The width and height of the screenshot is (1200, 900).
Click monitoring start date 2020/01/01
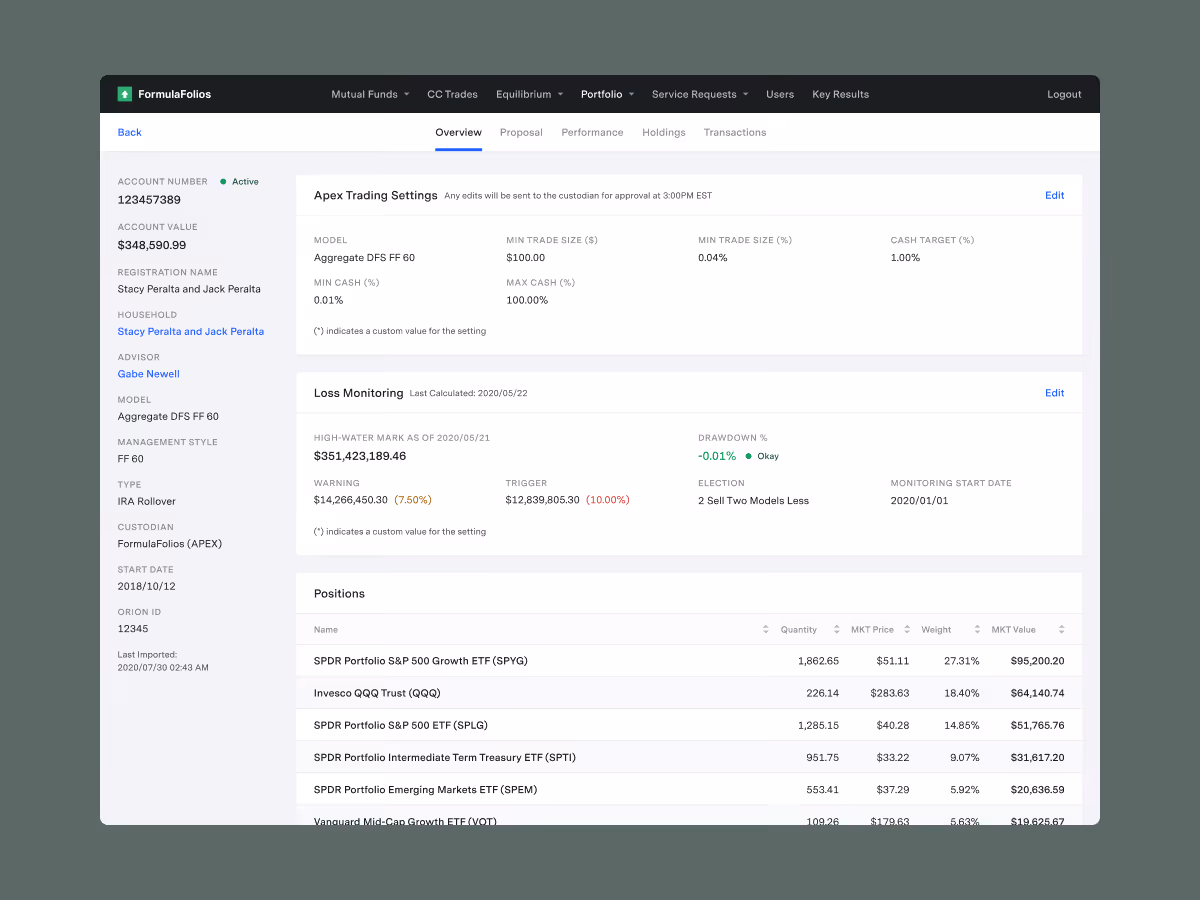(x=919, y=500)
